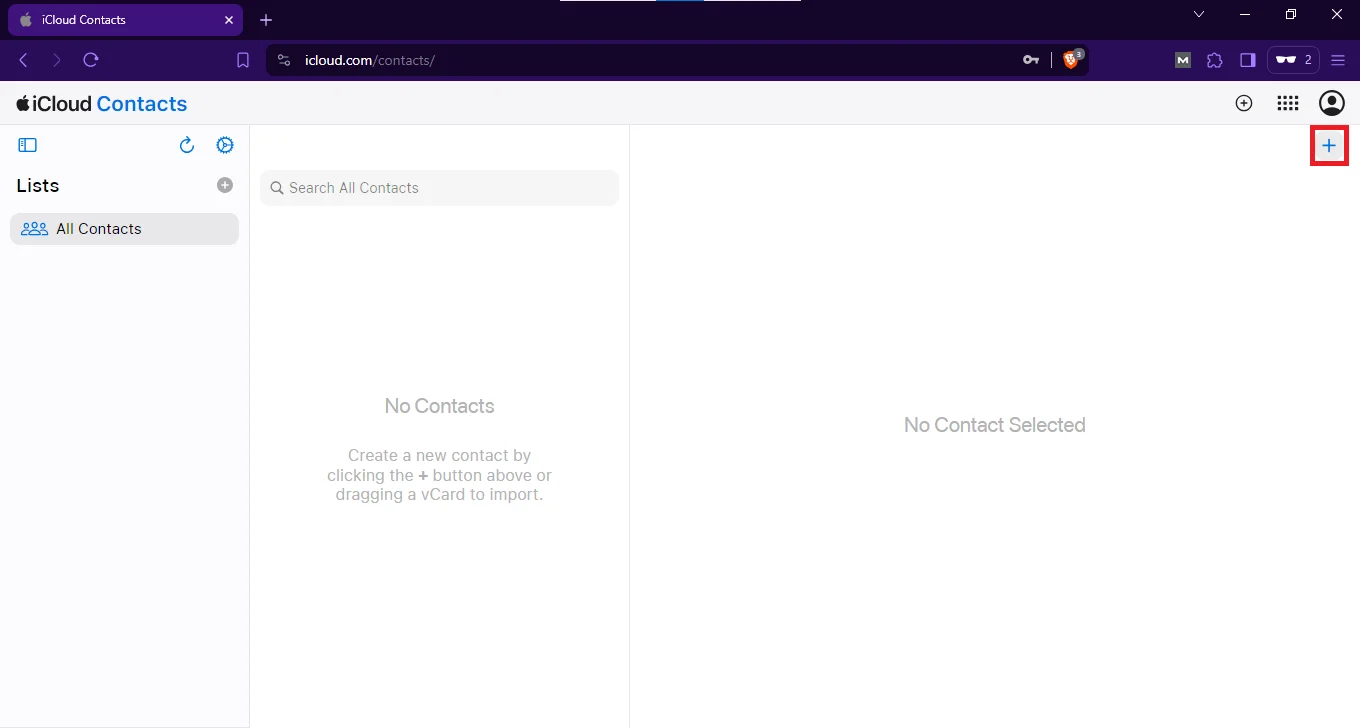Open saved passwords key icon
This screenshot has width=1360, height=728.
click(x=1031, y=60)
